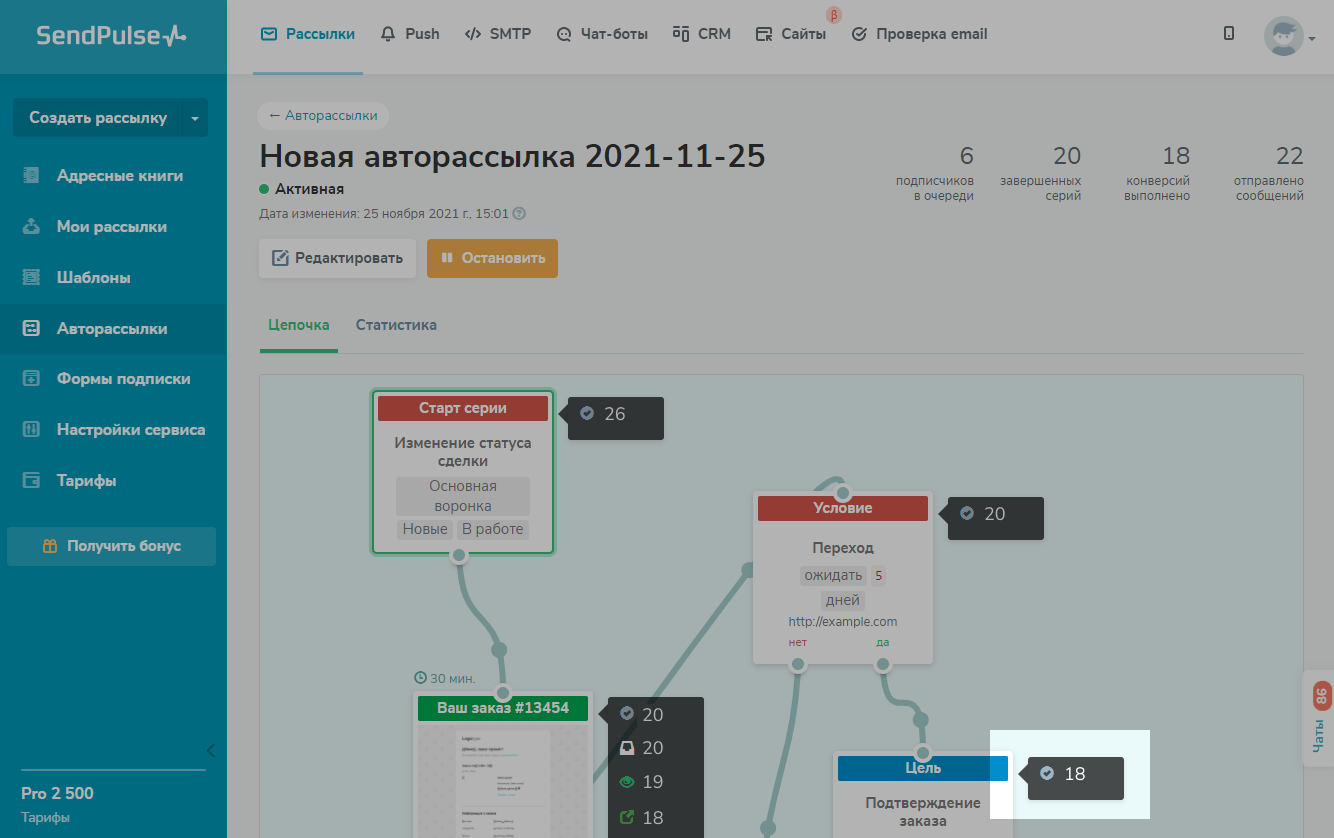Click the Основная воронка tag
Image resolution: width=1334 pixels, height=838 pixels.
tap(463, 496)
